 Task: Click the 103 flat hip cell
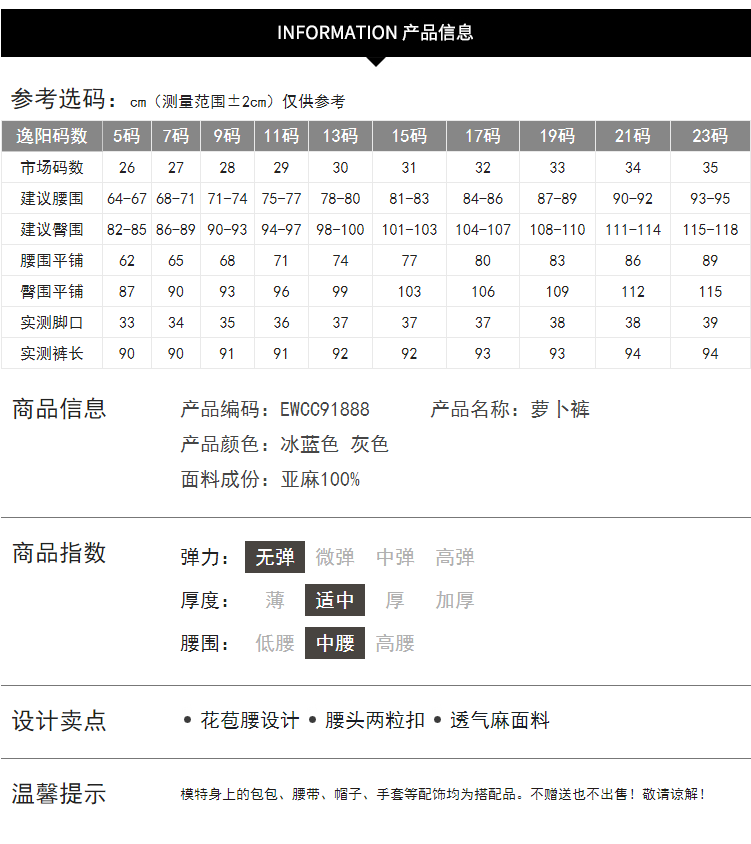tap(409, 291)
